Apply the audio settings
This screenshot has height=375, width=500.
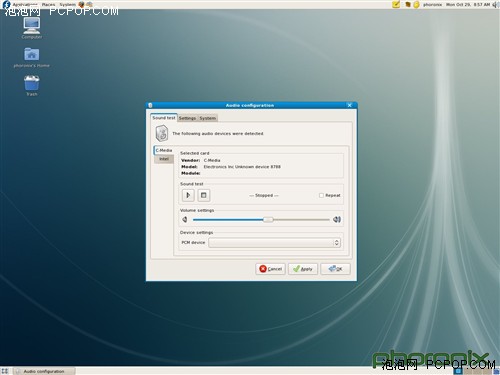click(x=303, y=269)
